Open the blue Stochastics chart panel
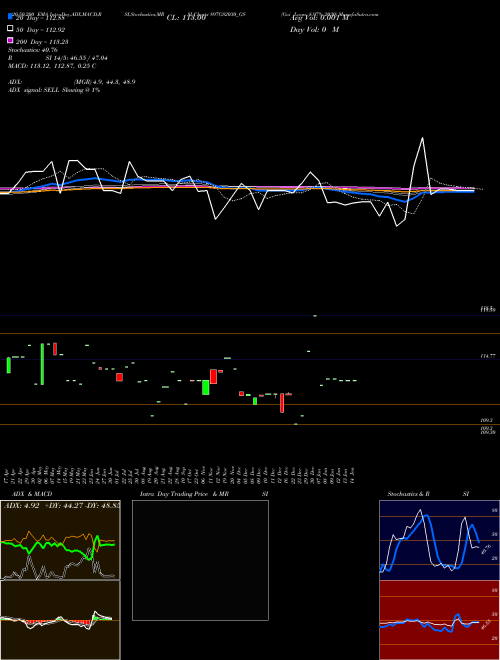 point(439,540)
